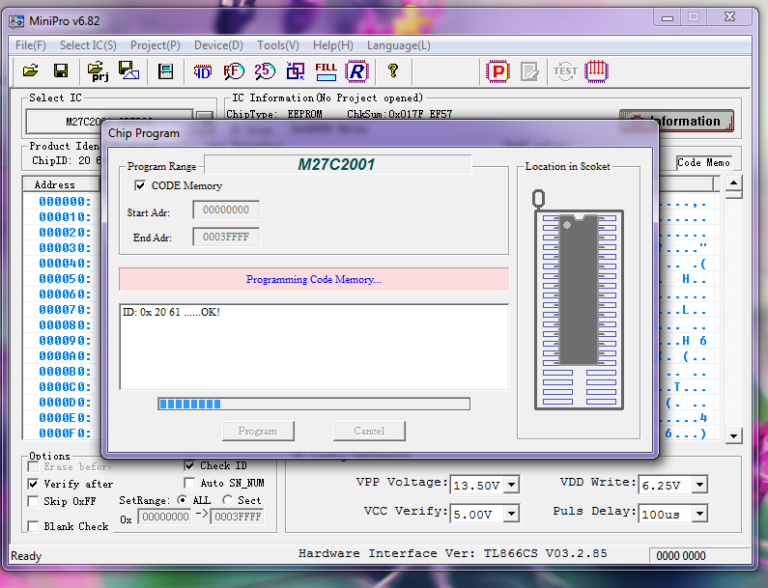Click the MiniPro title bar app icon

[17, 21]
